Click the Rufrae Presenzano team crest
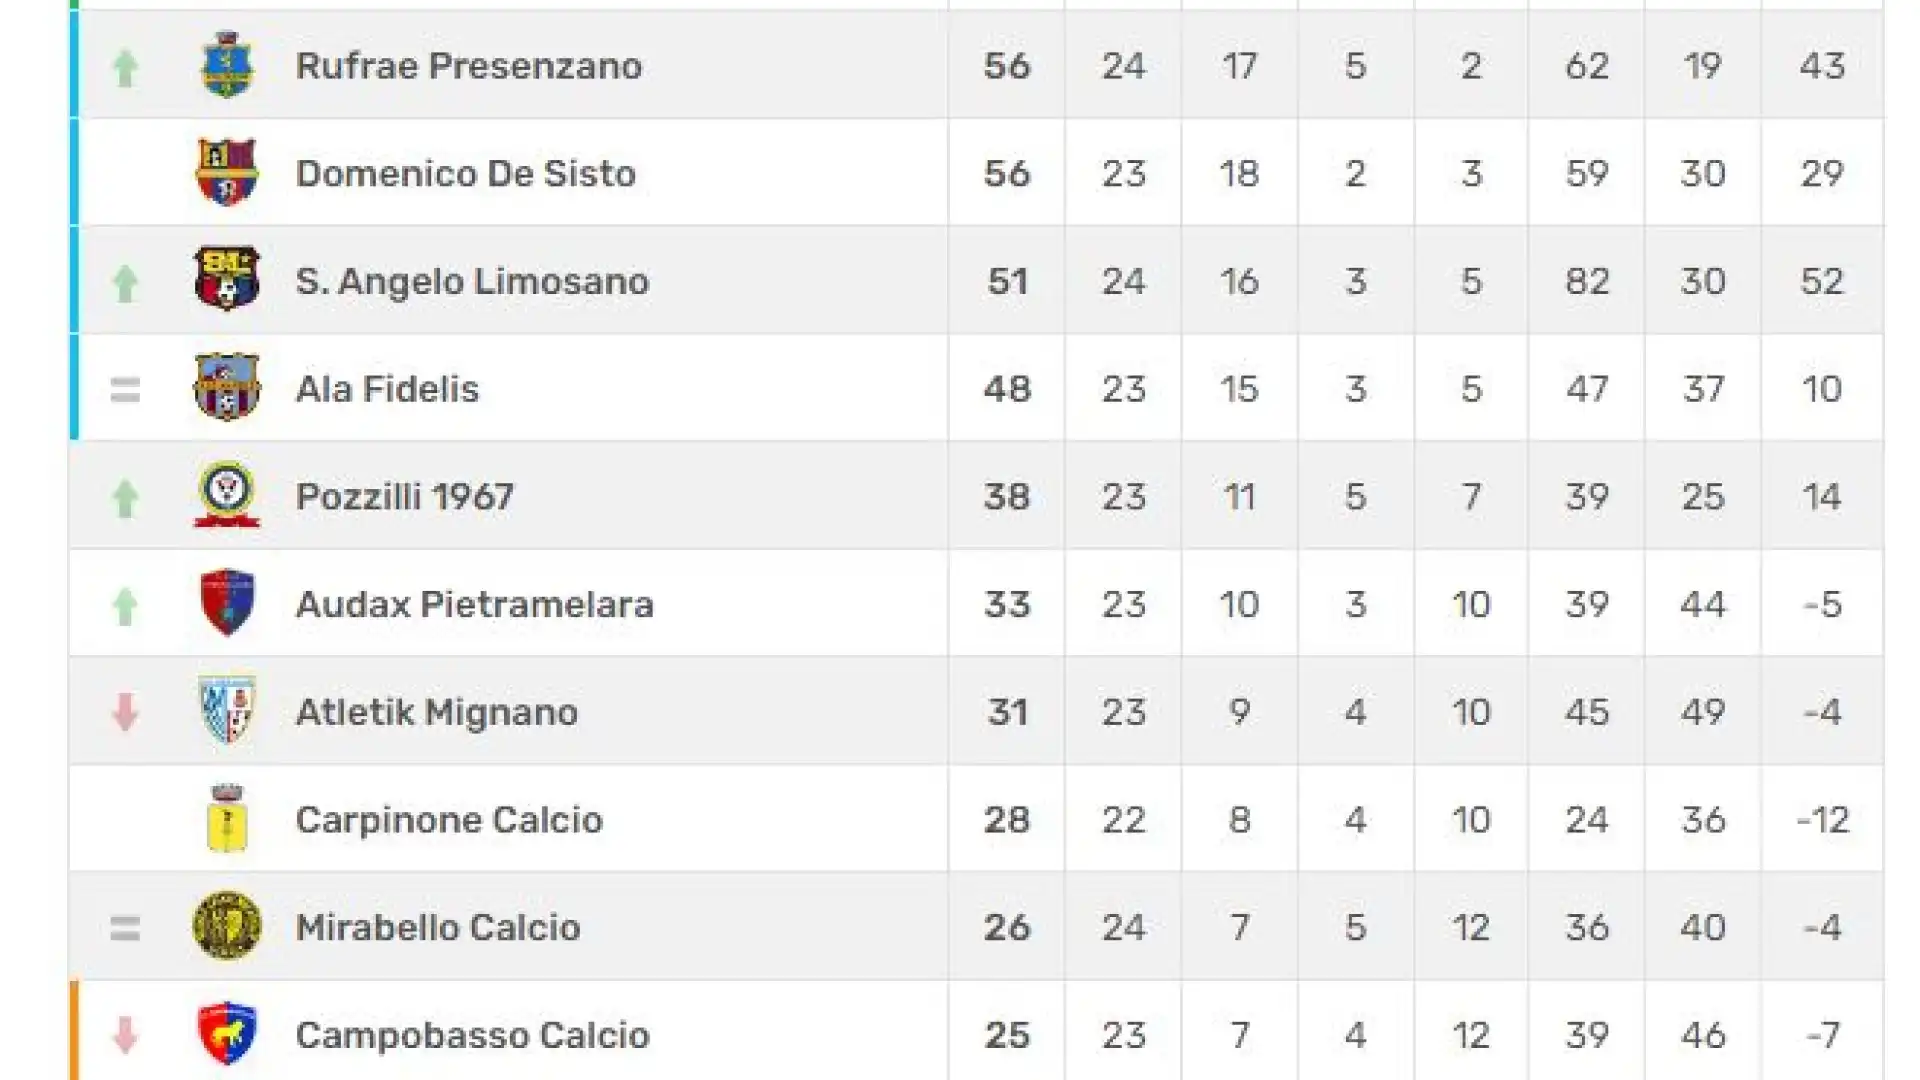1920x1080 pixels. (227, 65)
